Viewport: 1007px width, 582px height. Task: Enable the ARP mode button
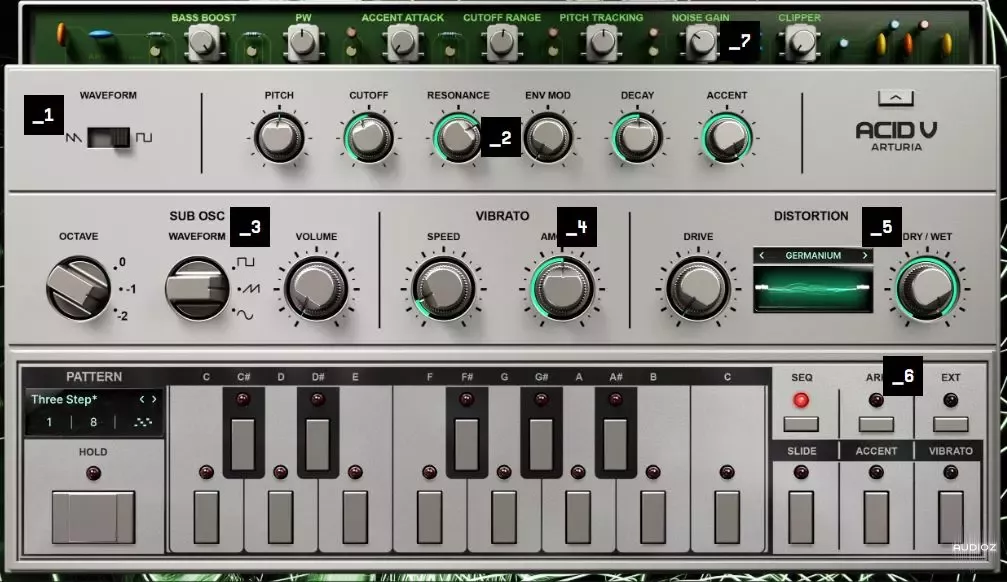876,424
